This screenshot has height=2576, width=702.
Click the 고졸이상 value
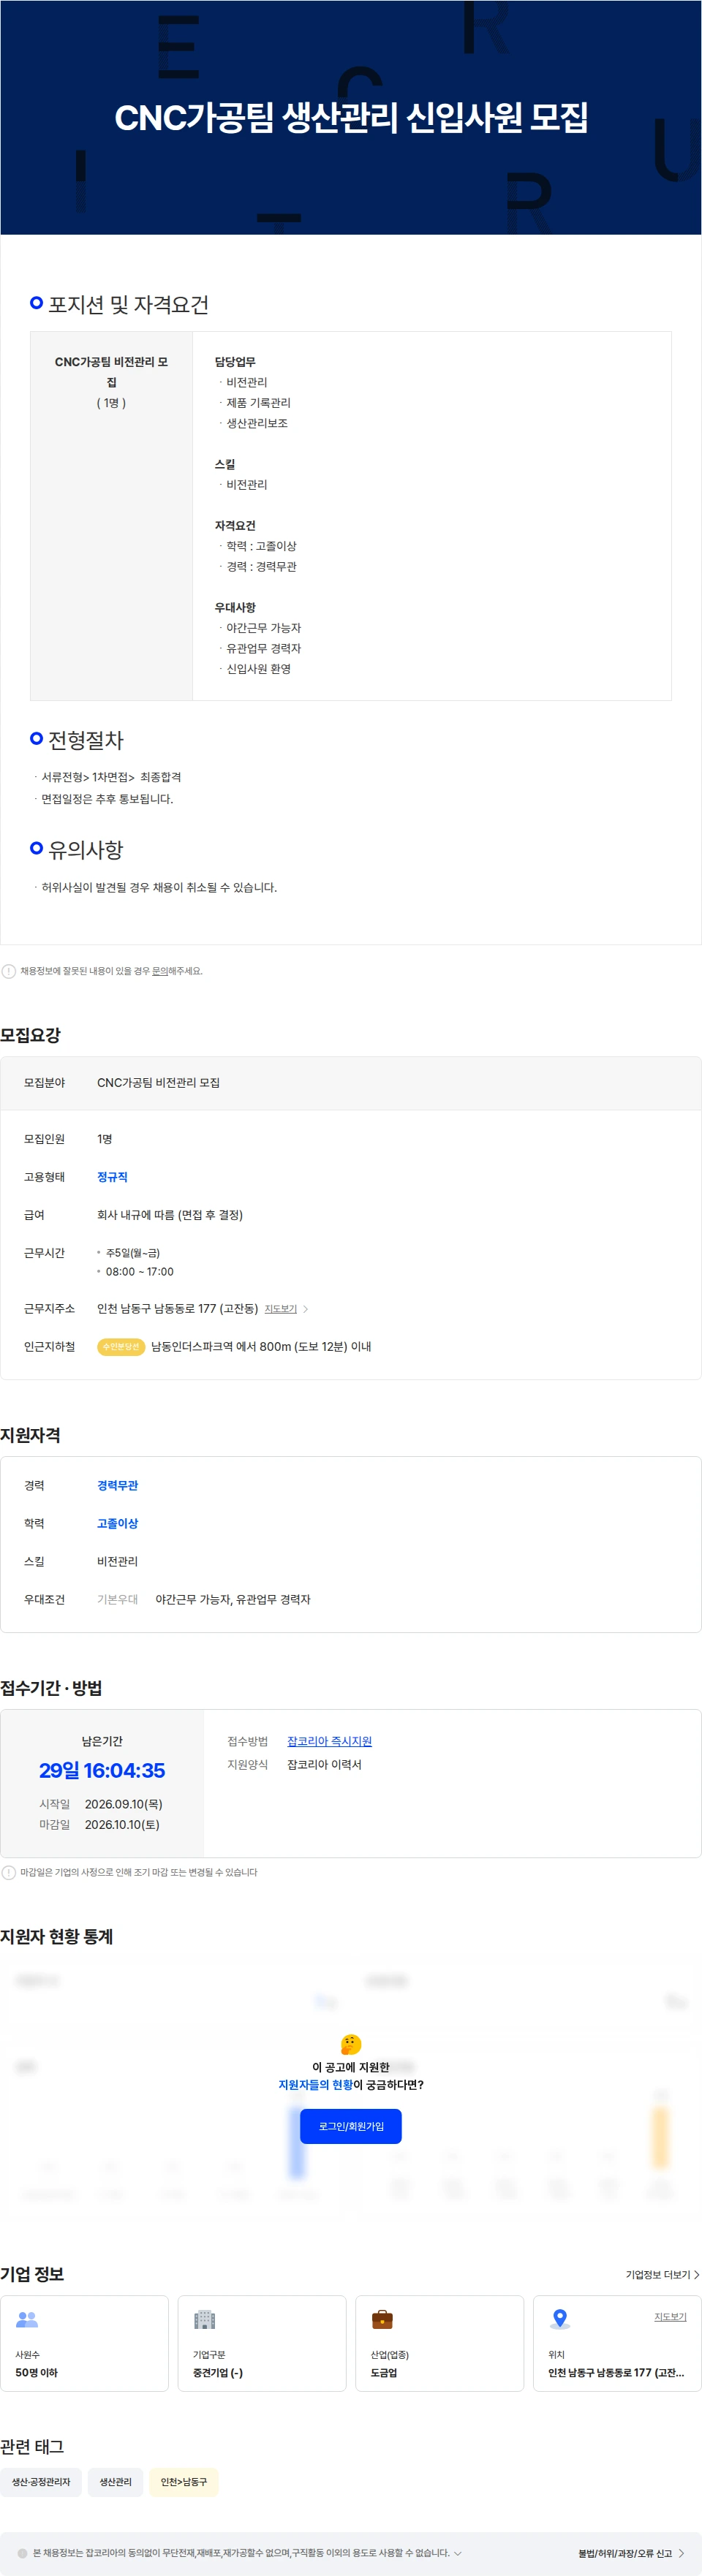tap(117, 1524)
